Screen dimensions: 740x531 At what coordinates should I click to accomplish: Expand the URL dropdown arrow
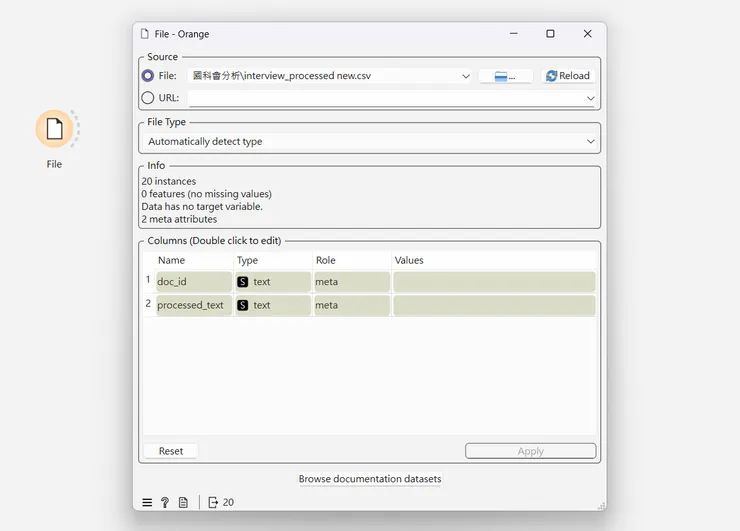[x=590, y=98]
